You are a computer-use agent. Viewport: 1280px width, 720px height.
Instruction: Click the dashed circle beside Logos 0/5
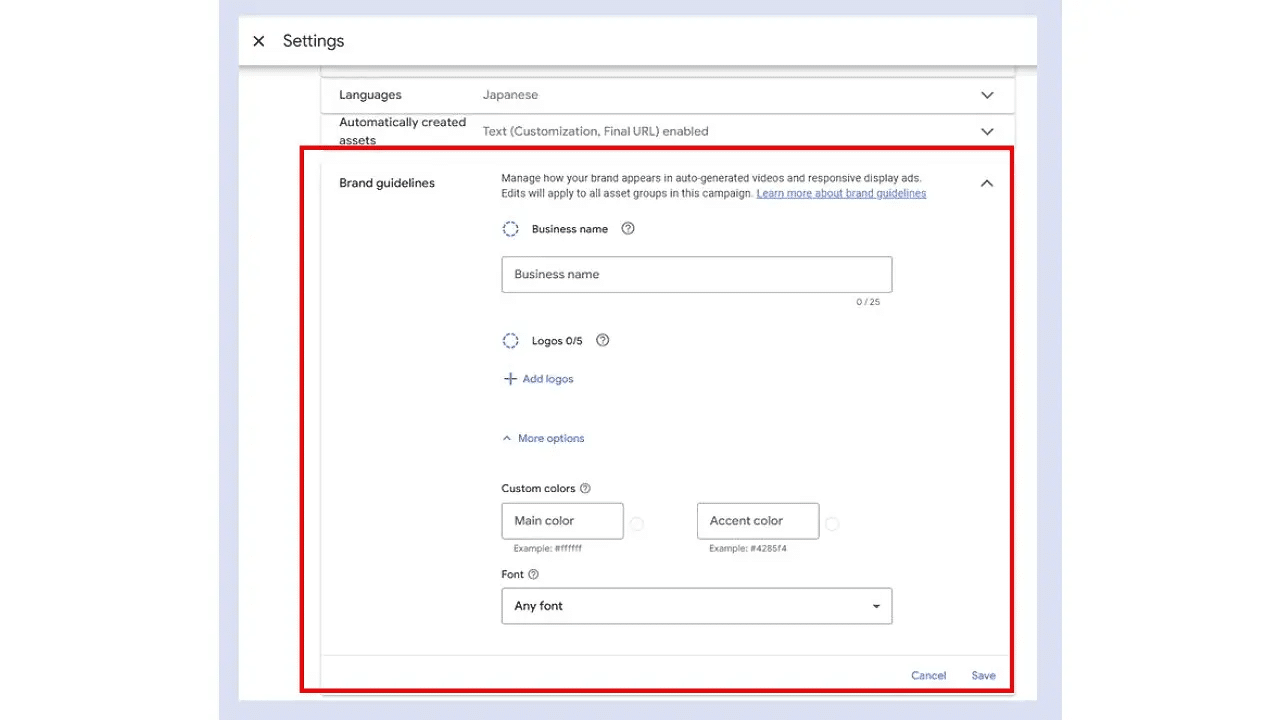(x=510, y=341)
